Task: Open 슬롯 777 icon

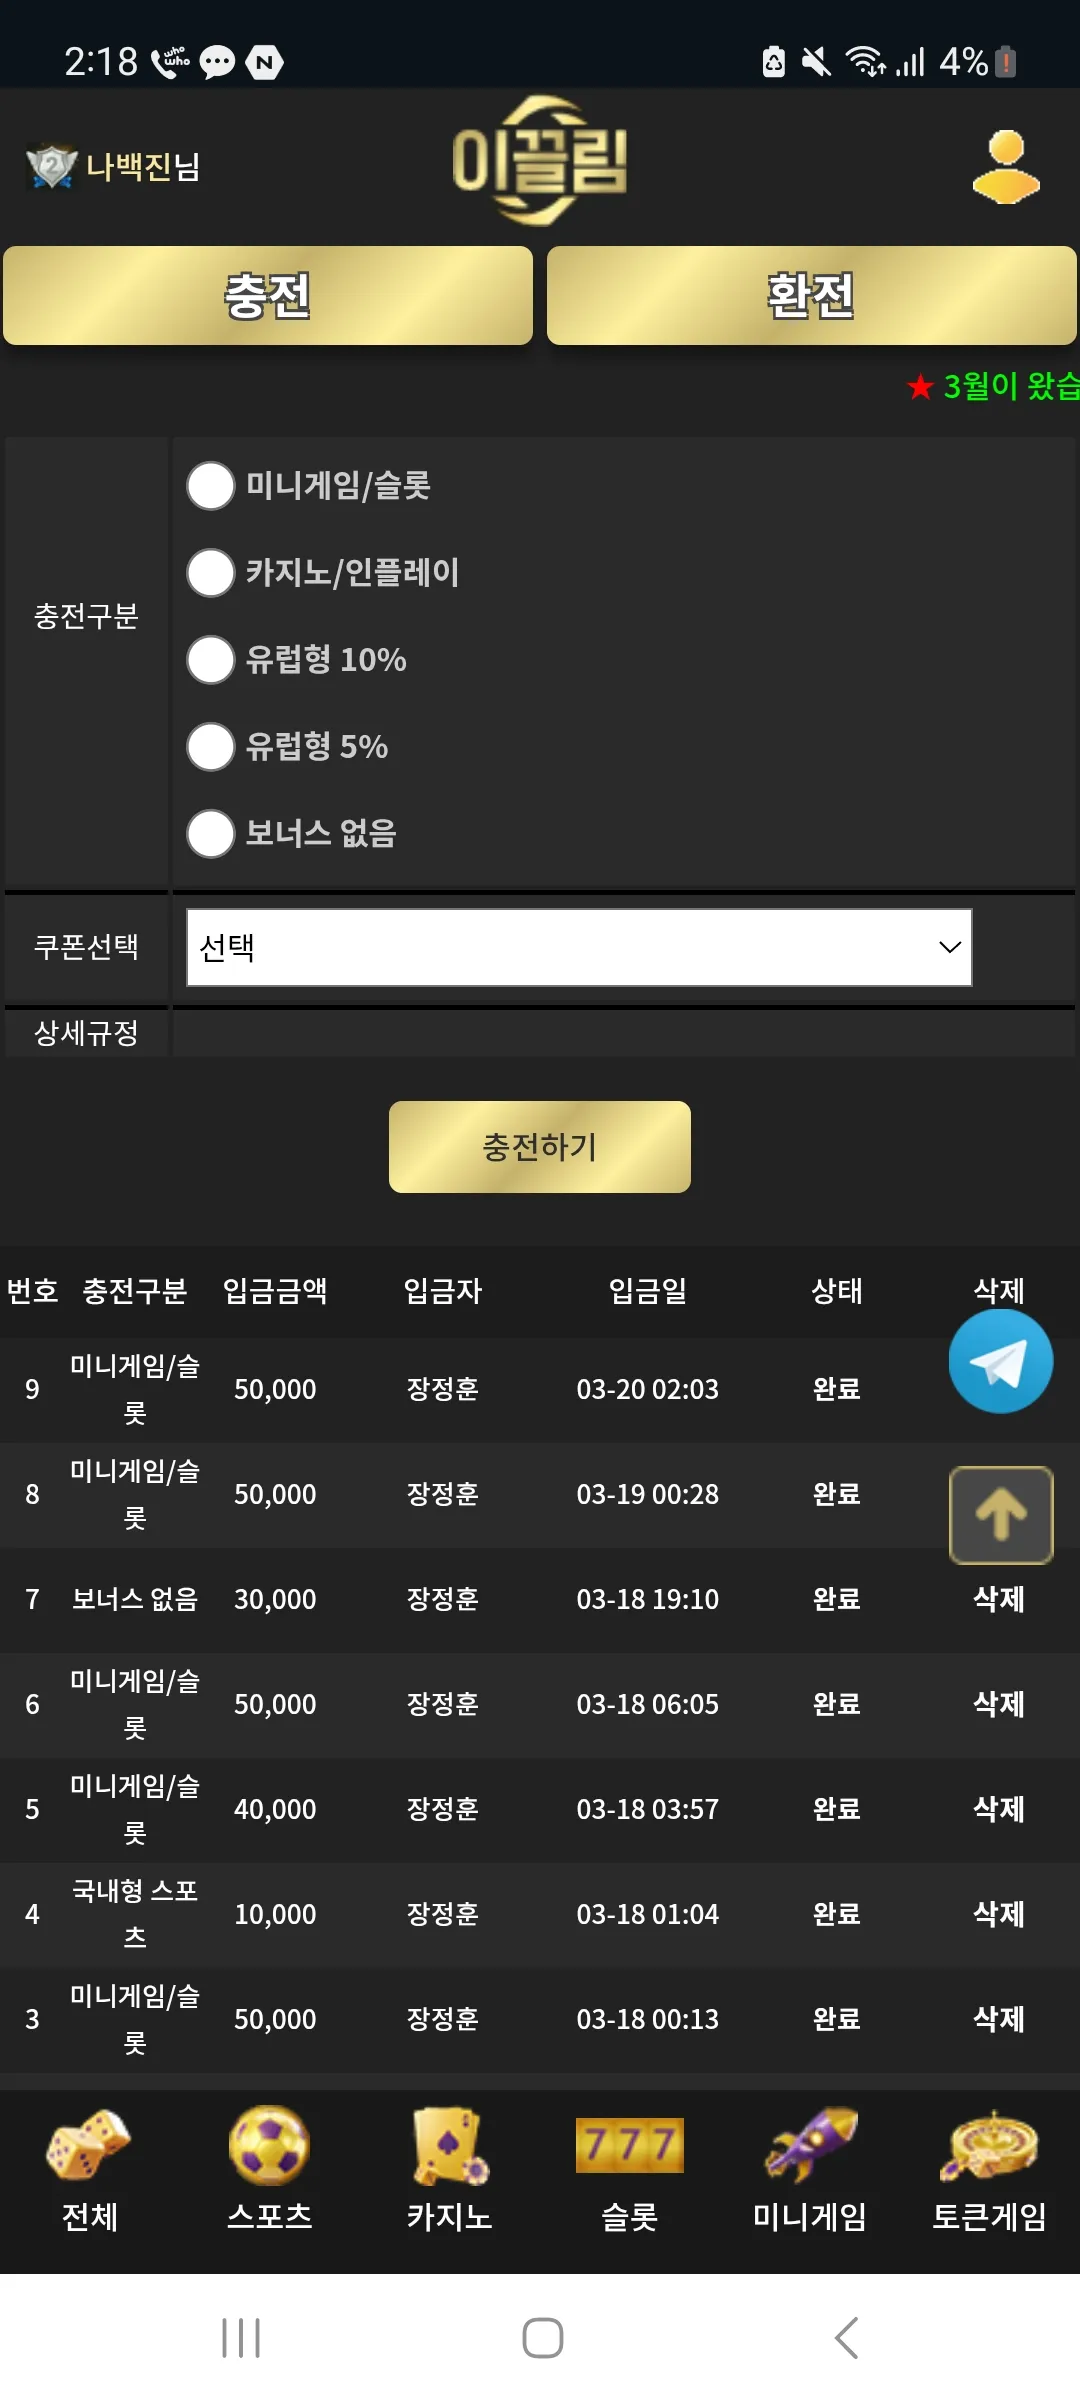Action: 630,2145
